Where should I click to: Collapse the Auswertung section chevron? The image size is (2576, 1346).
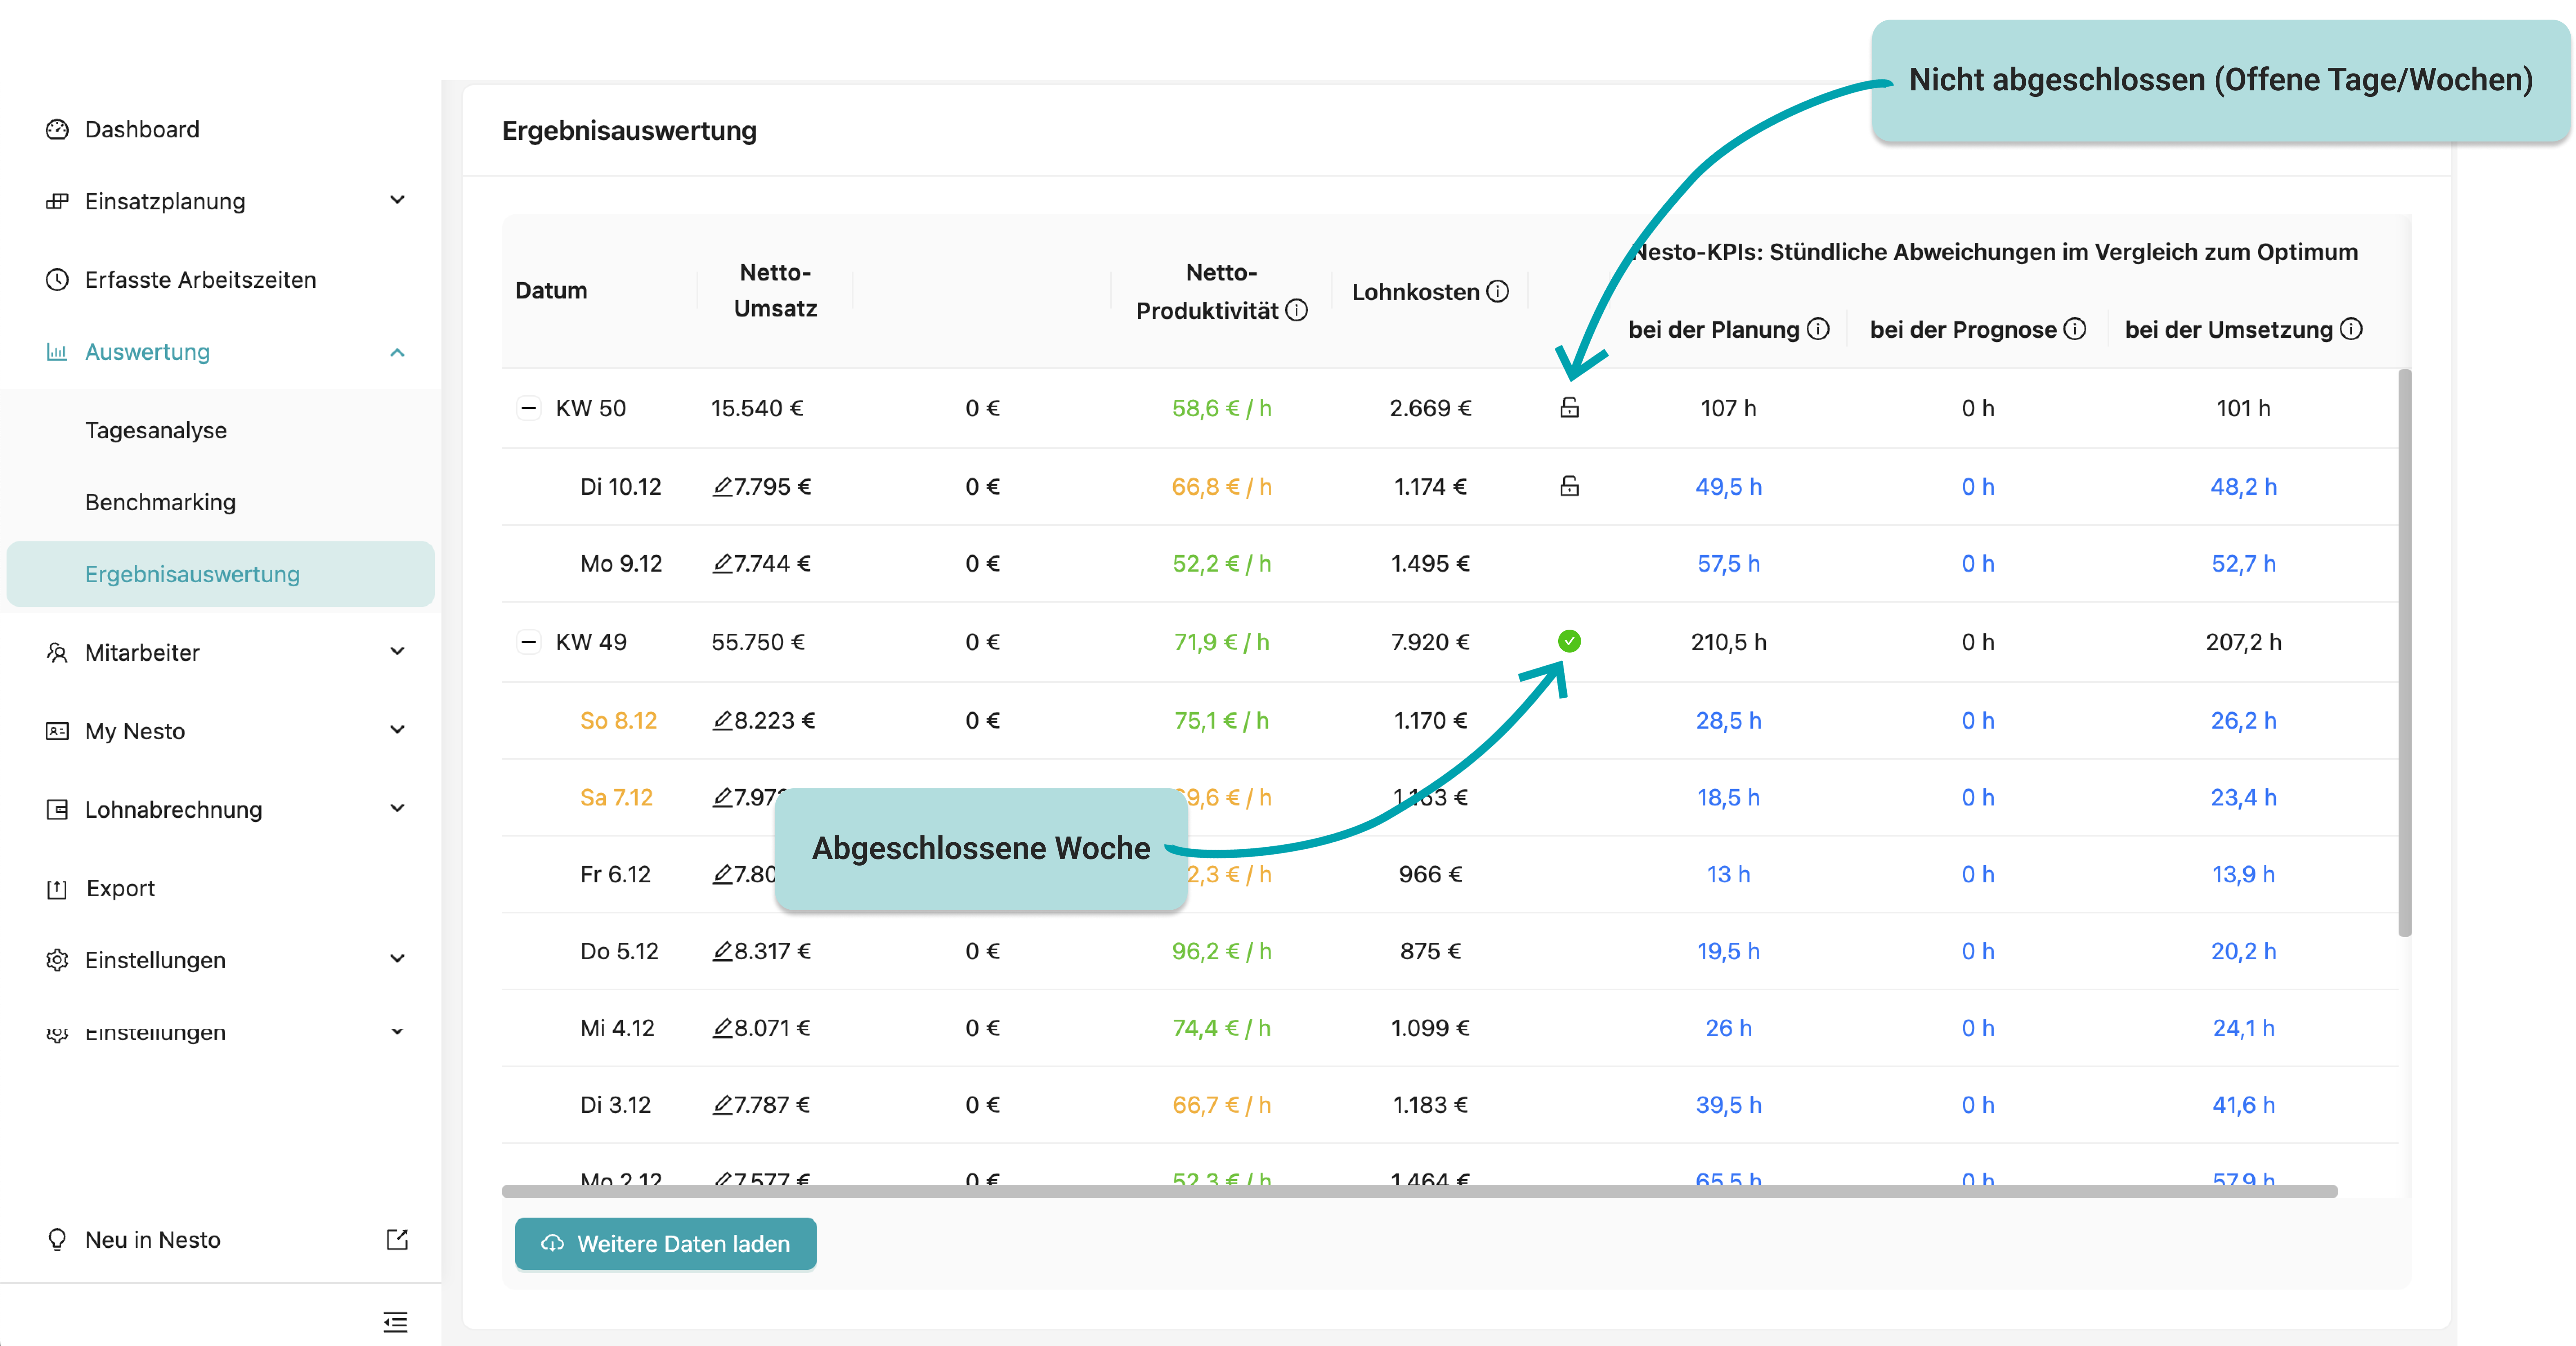(x=397, y=352)
